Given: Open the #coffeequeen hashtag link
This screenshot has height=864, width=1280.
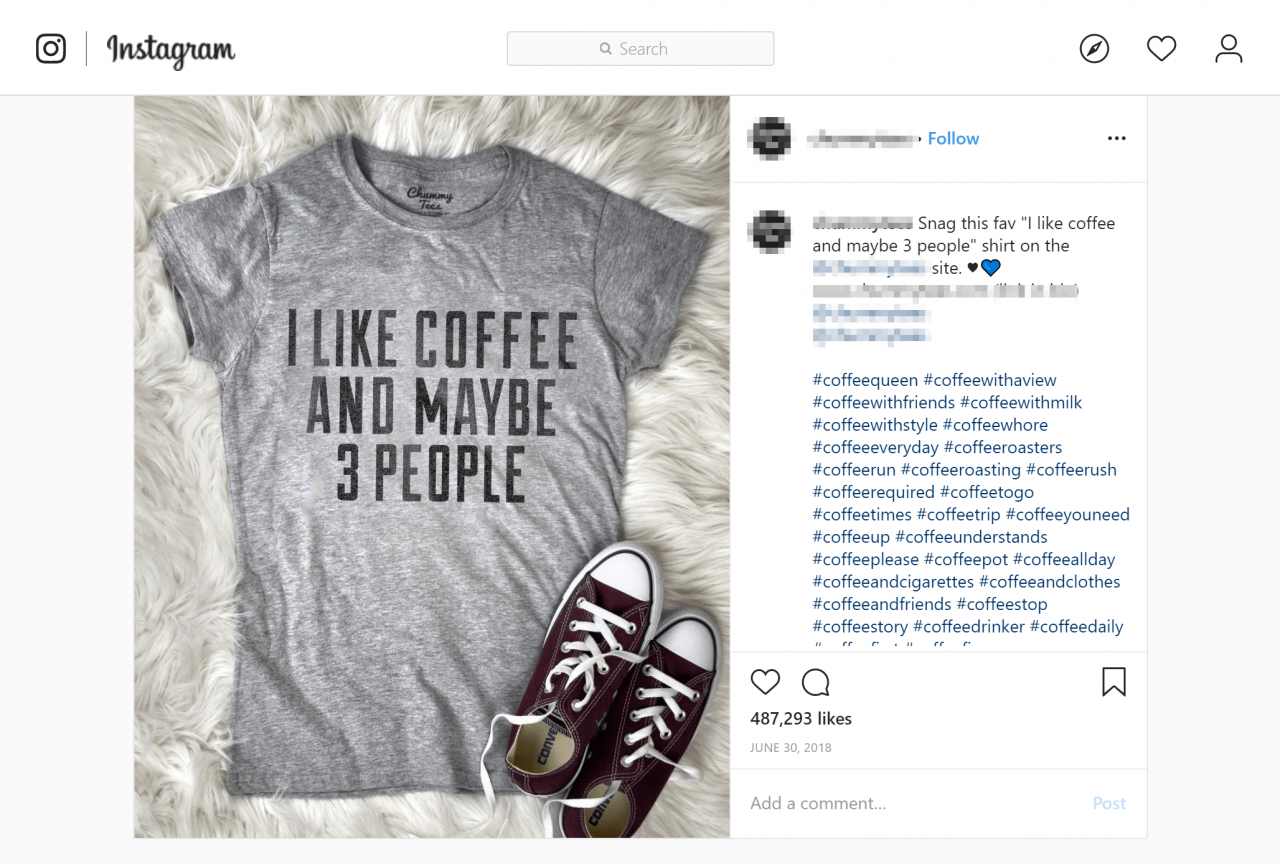Looking at the screenshot, I should (x=864, y=380).
